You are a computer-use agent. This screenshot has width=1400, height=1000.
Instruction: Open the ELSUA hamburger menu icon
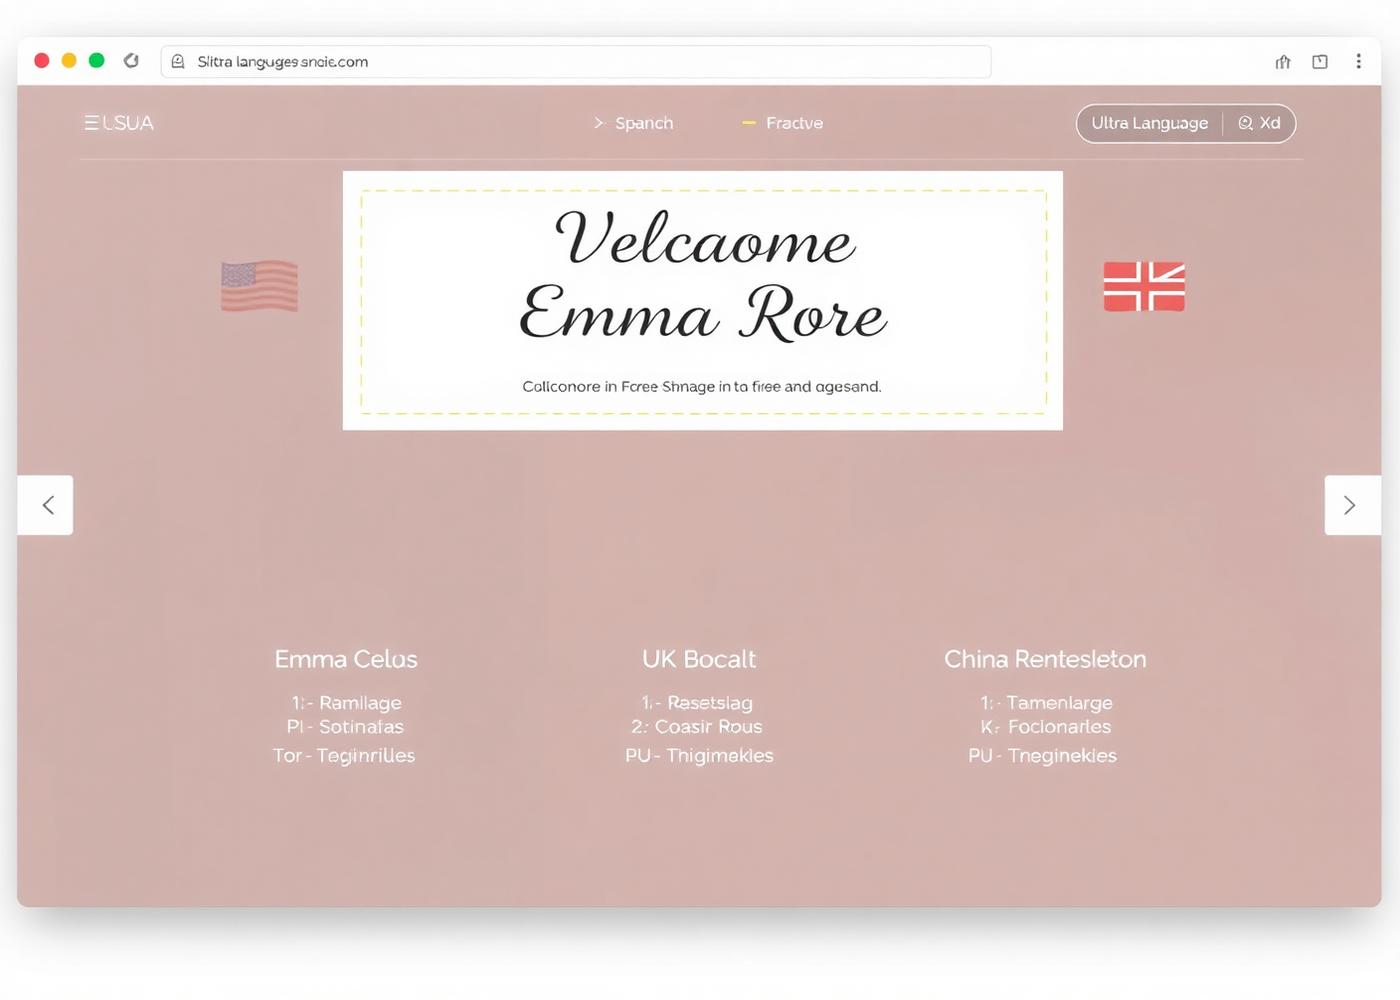coord(92,123)
